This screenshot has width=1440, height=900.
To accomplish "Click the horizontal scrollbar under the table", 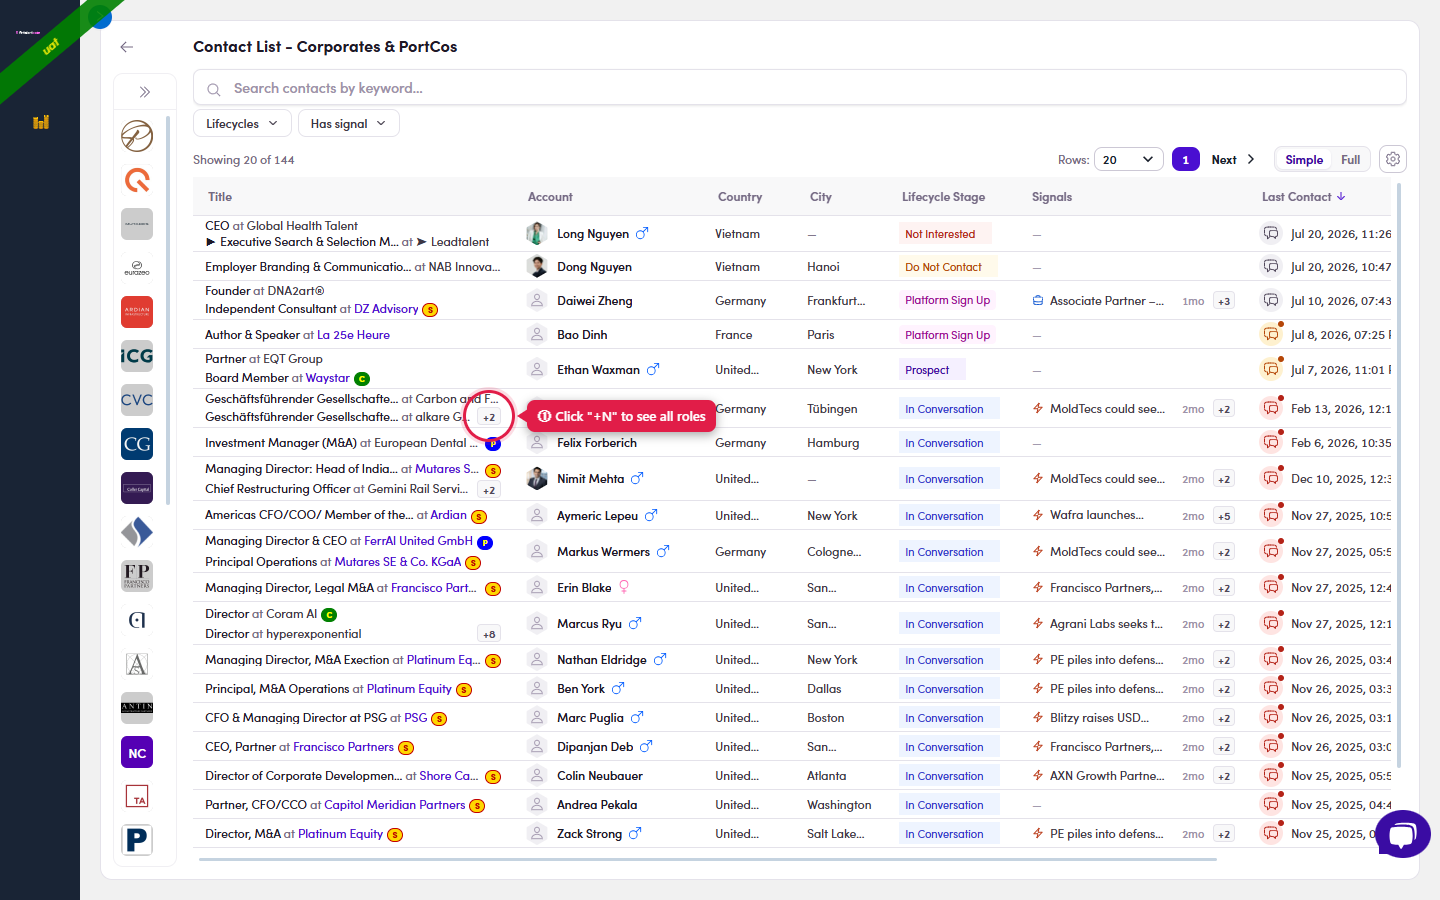I will [708, 859].
